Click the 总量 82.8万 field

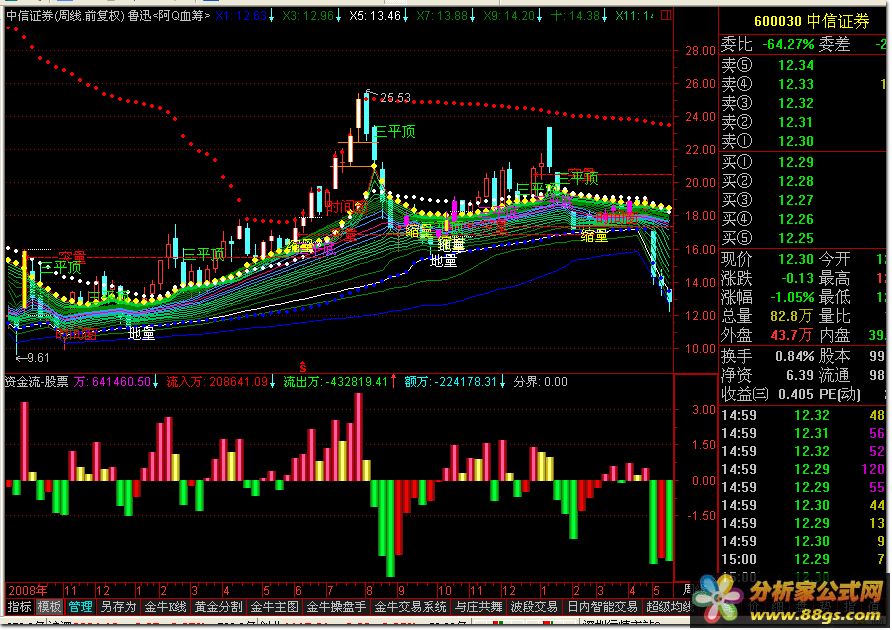[x=768, y=316]
